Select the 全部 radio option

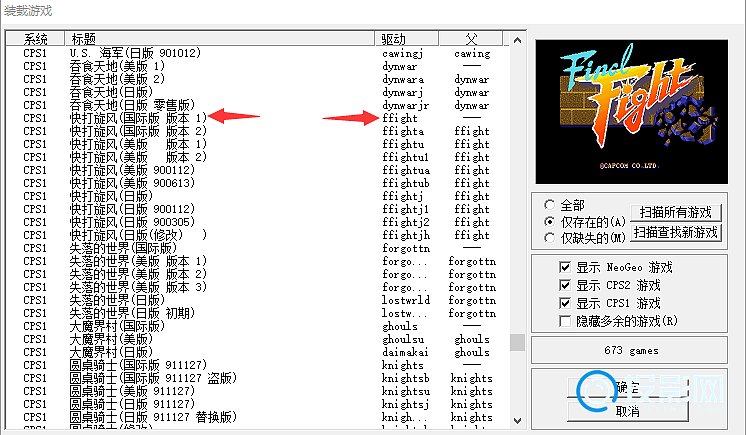549,205
